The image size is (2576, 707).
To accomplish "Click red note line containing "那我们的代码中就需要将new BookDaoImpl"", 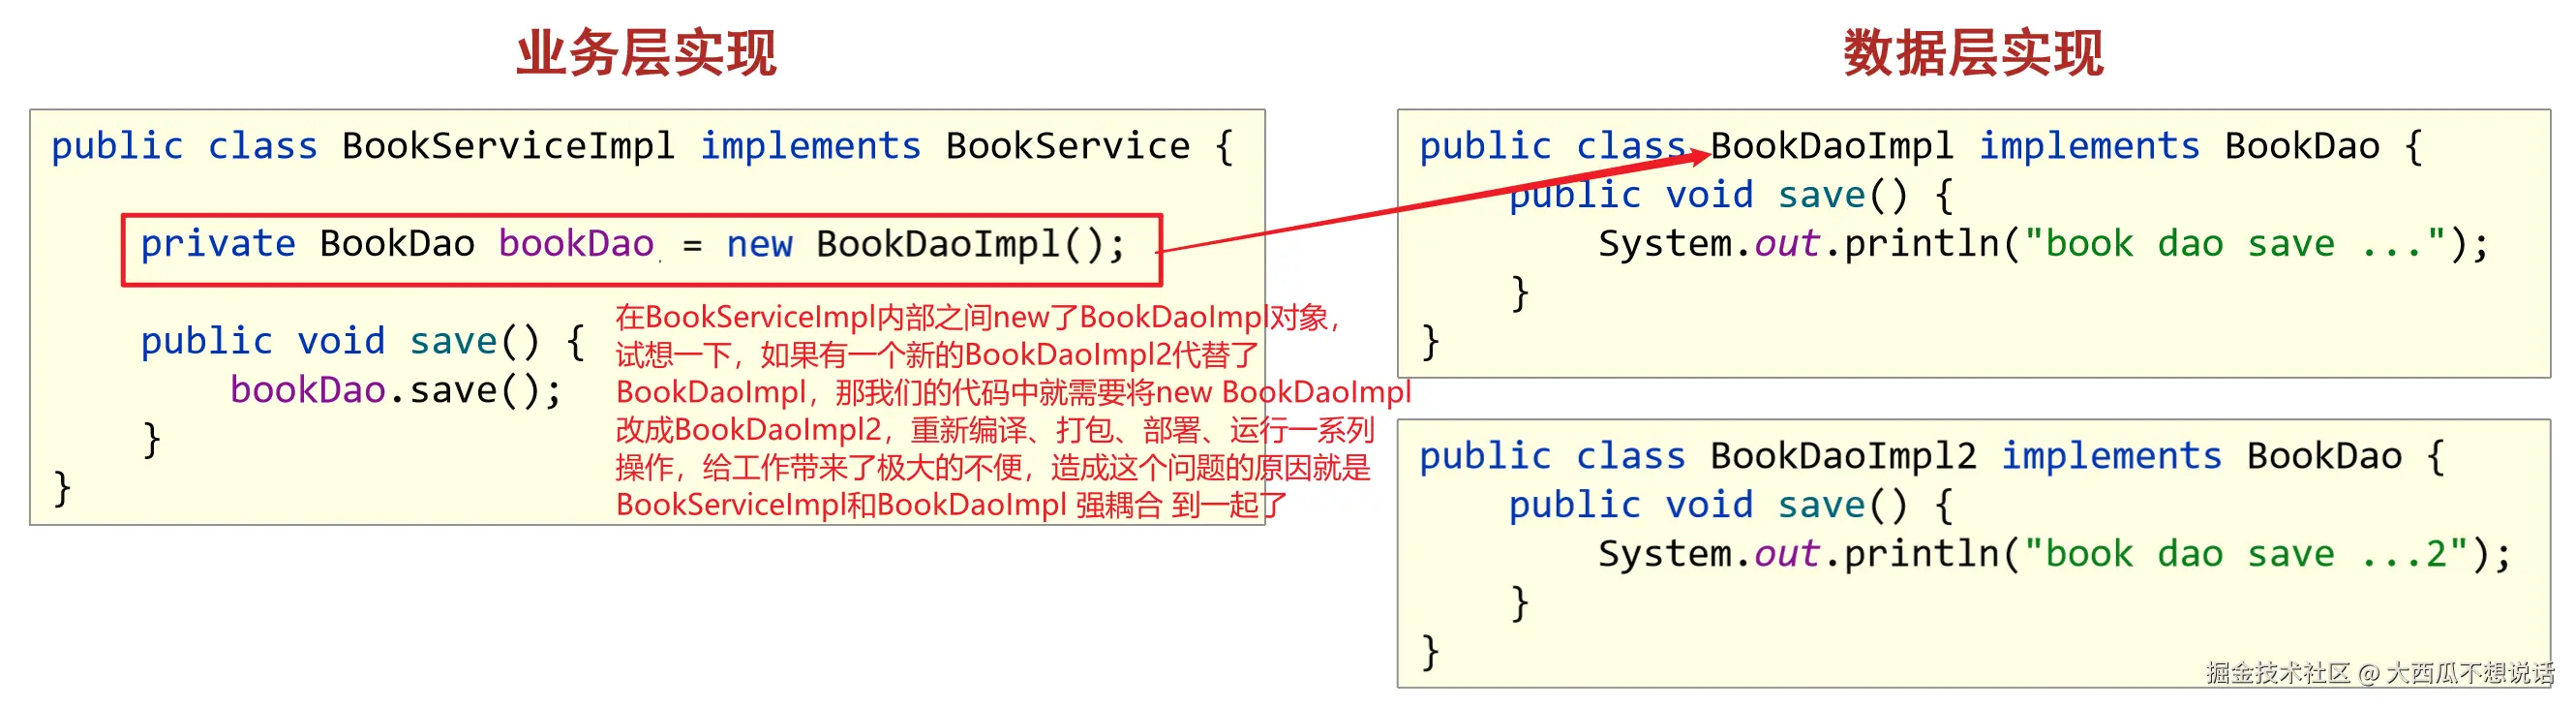I will click(1013, 392).
